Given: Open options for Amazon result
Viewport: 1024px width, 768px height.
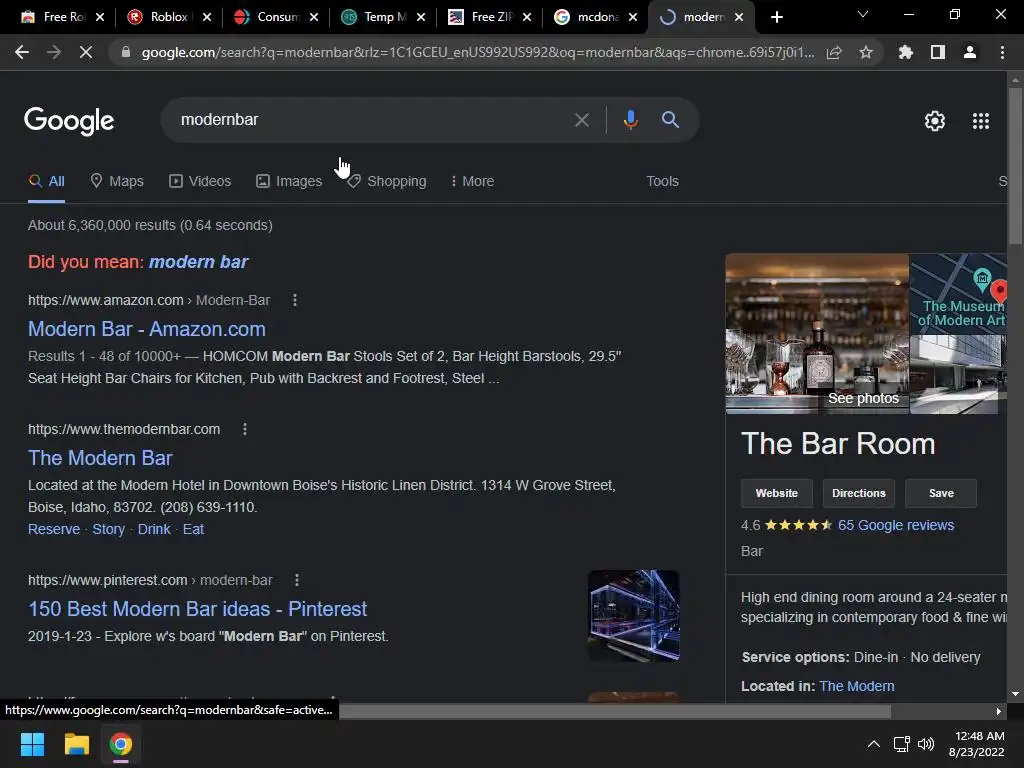Looking at the screenshot, I should click(x=295, y=300).
